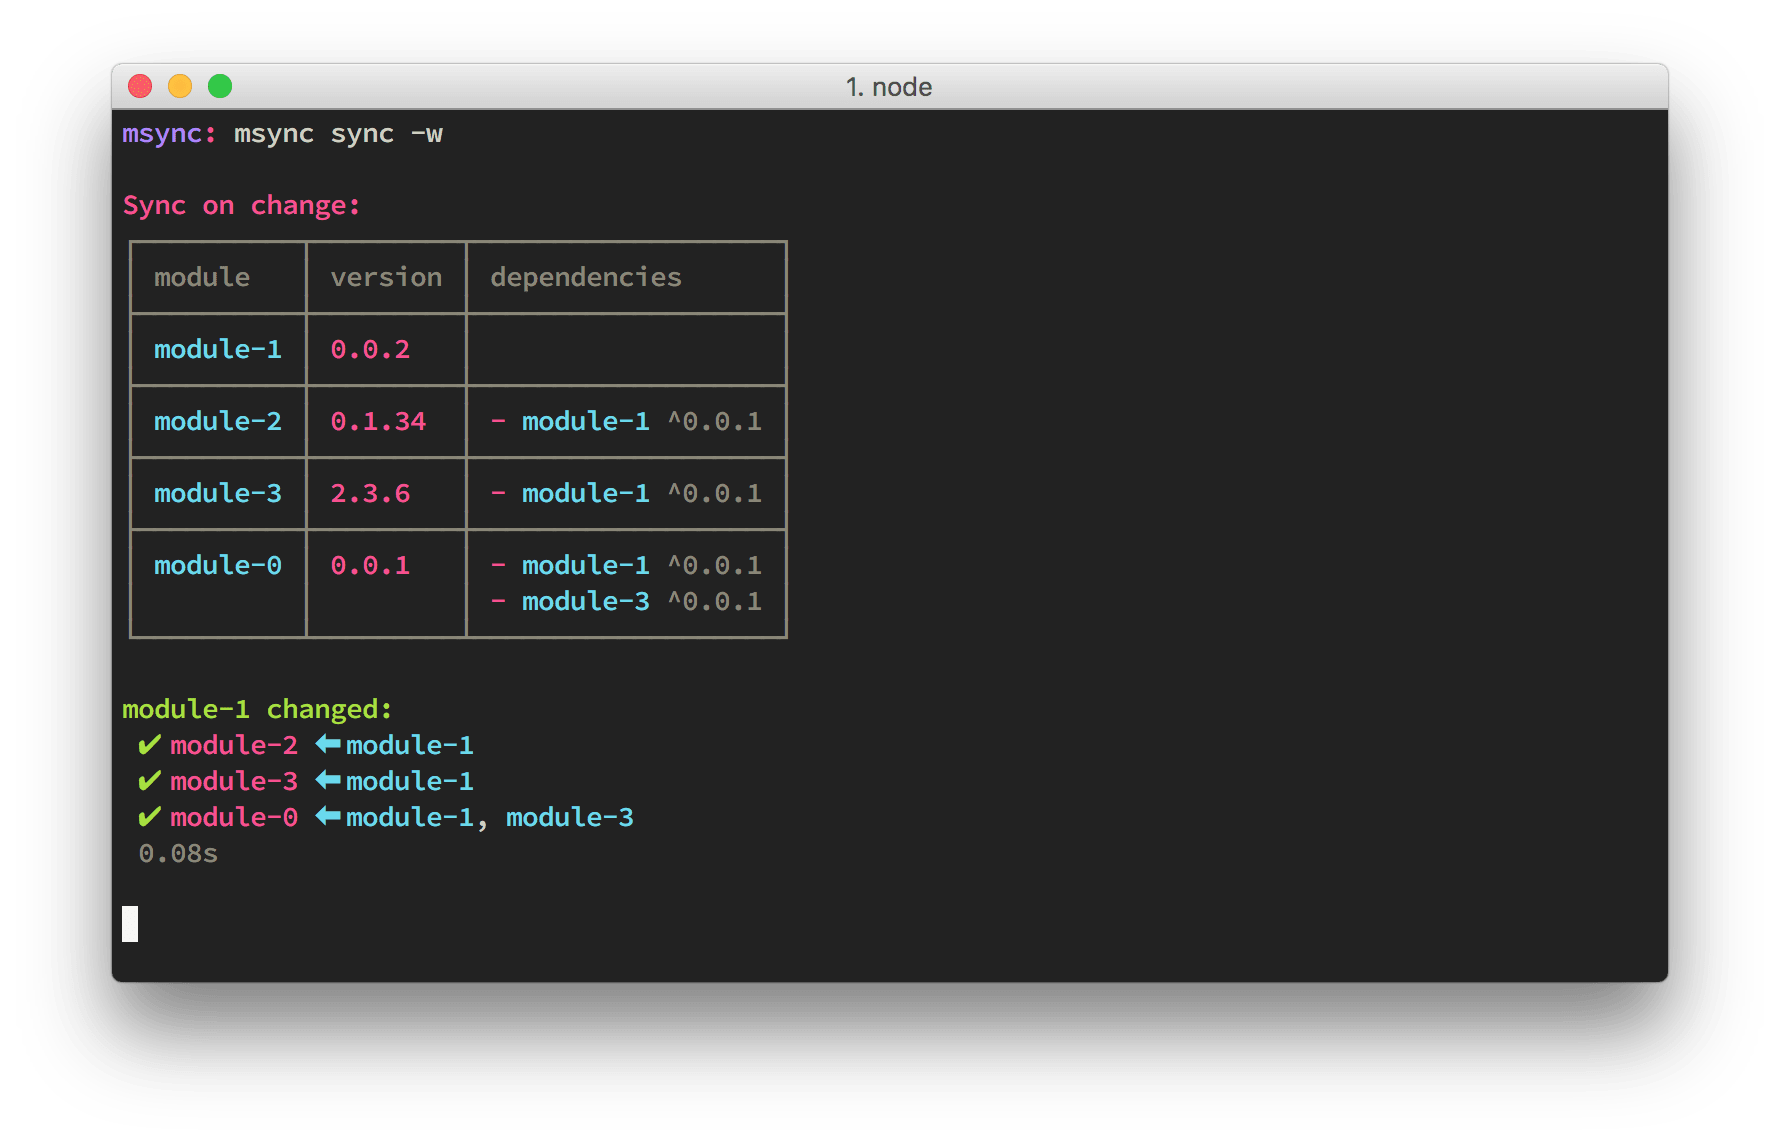
Task: Click the left arrow after pink module-0
Action: pos(328,816)
